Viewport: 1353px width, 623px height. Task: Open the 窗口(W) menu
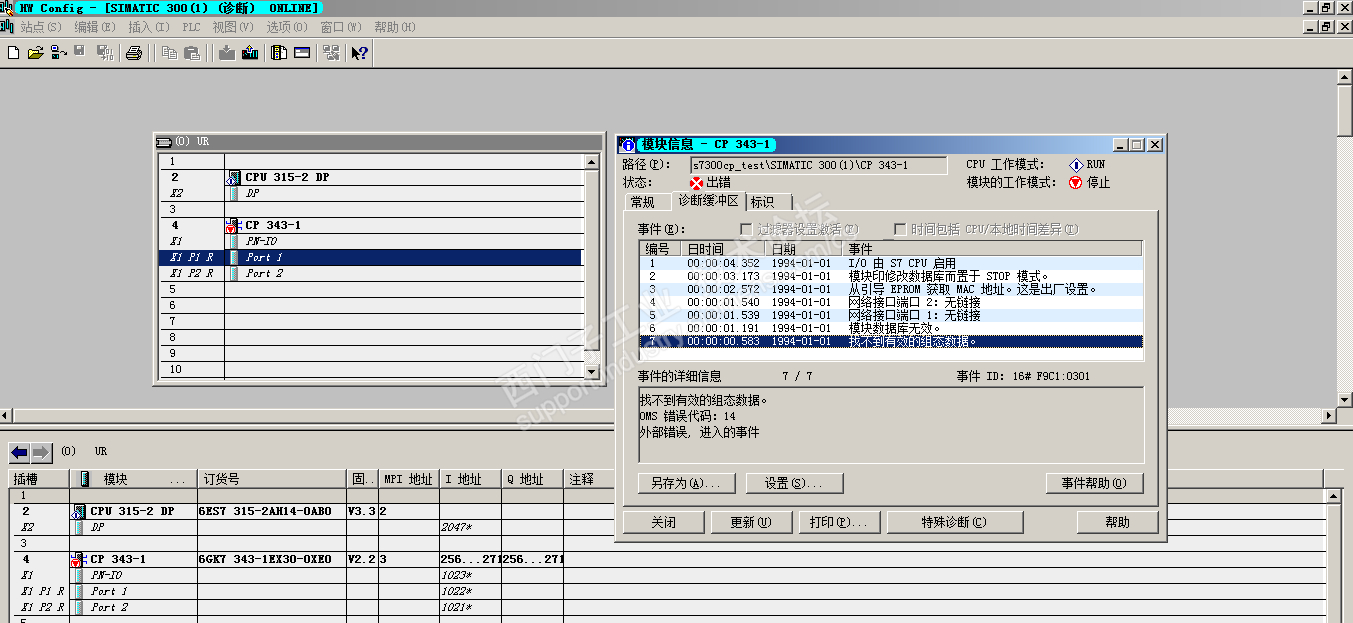[x=341, y=27]
